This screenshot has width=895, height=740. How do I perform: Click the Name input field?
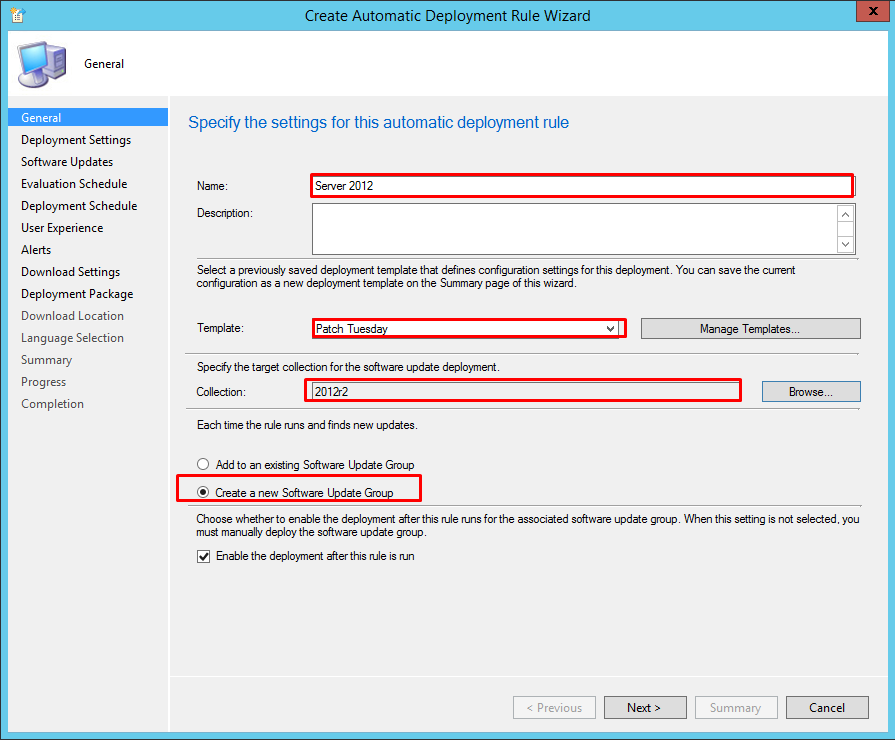coord(580,185)
